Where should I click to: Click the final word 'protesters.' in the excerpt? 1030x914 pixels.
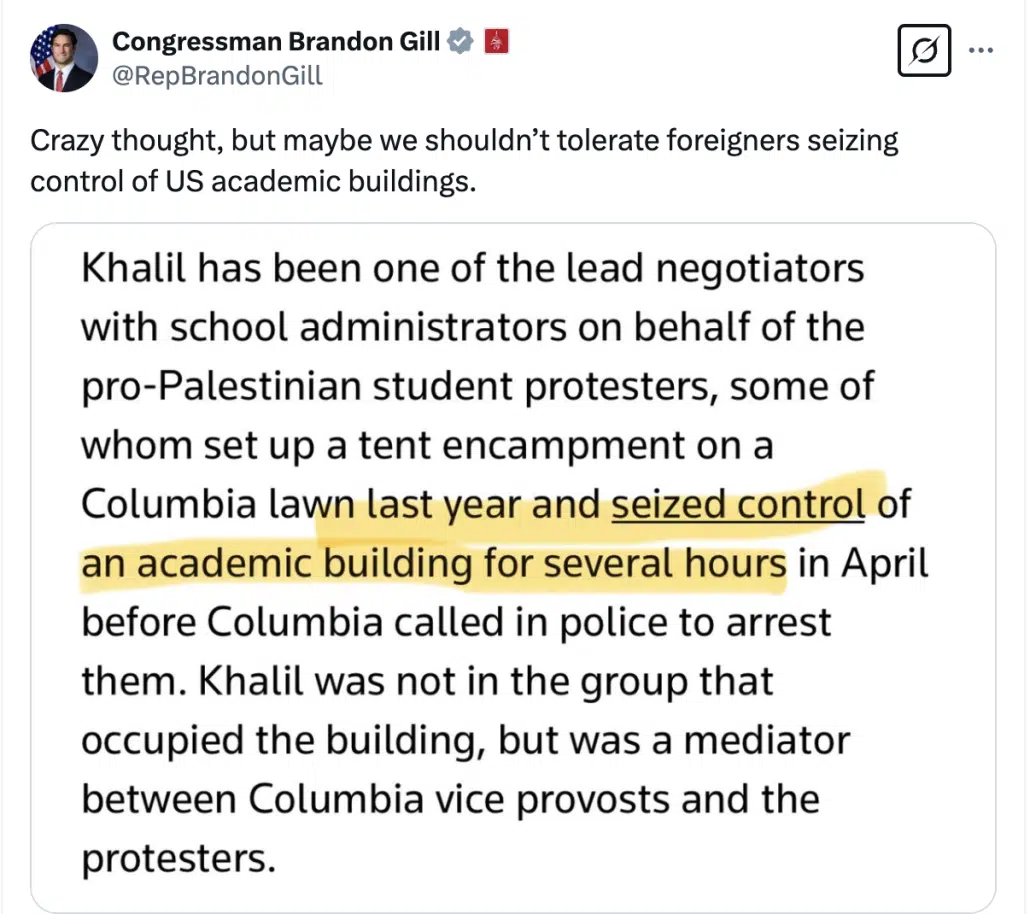point(177,858)
